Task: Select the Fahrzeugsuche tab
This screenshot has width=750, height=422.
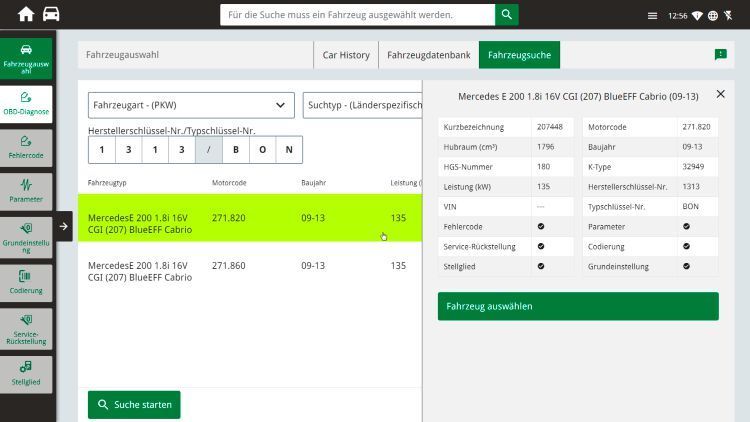Action: pos(519,55)
